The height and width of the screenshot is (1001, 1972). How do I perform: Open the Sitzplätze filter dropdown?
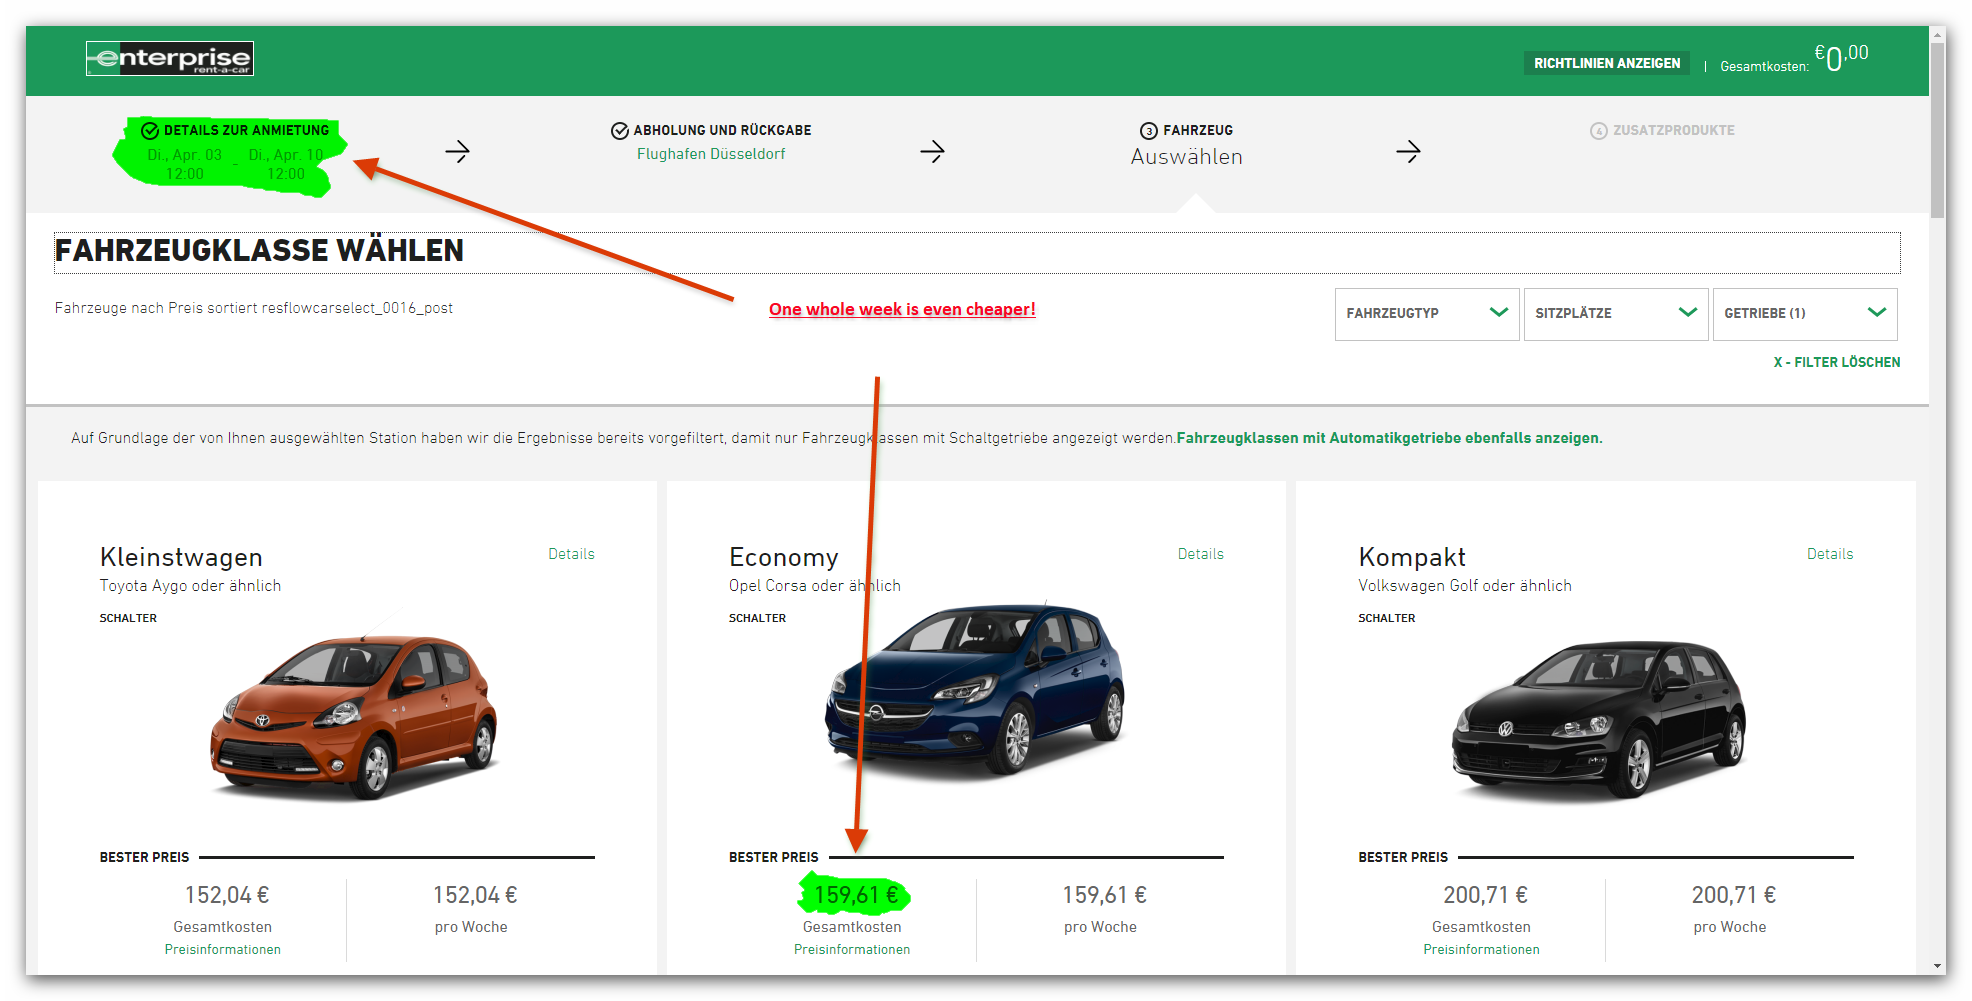[x=1616, y=314]
